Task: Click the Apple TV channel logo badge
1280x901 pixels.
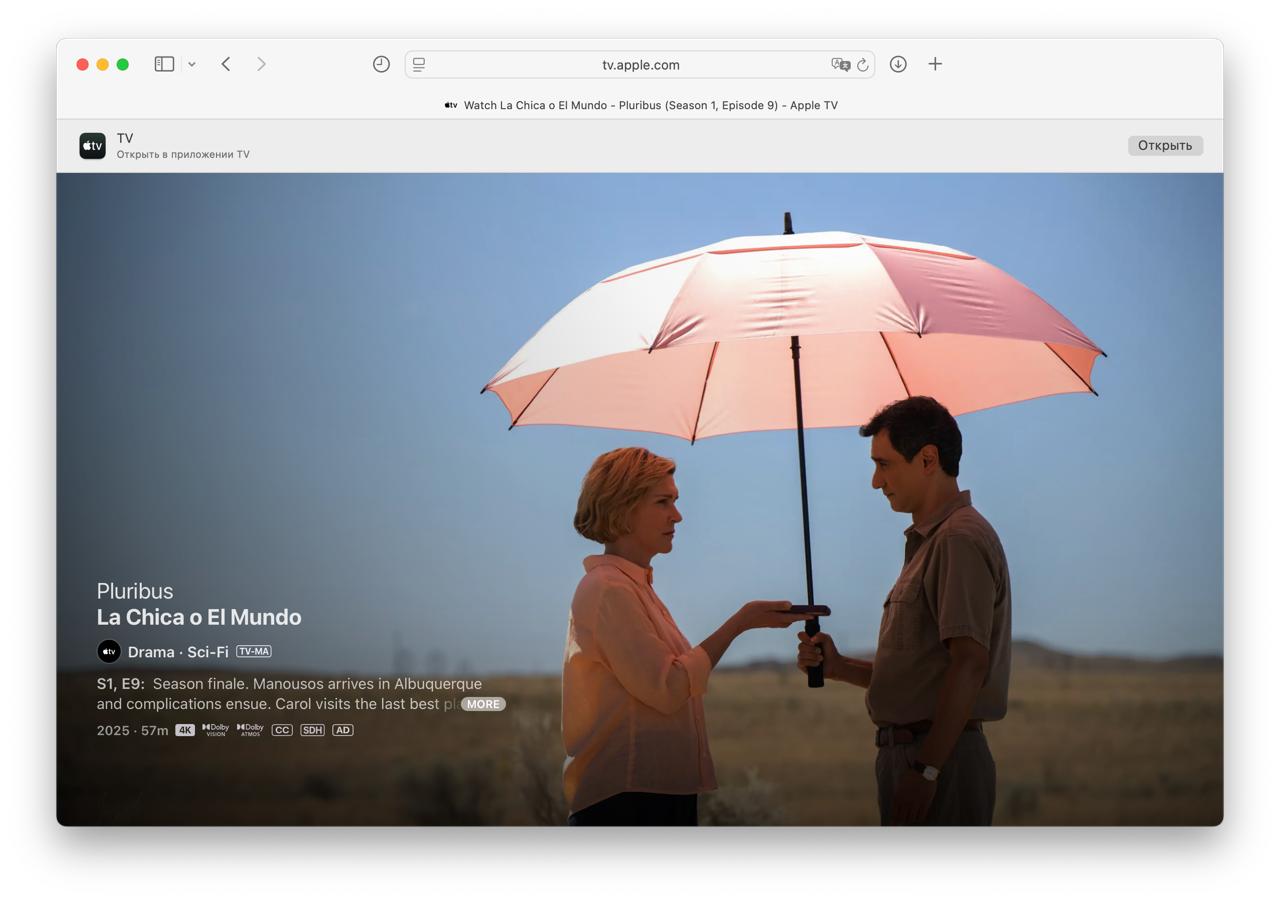Action: pyautogui.click(x=109, y=652)
